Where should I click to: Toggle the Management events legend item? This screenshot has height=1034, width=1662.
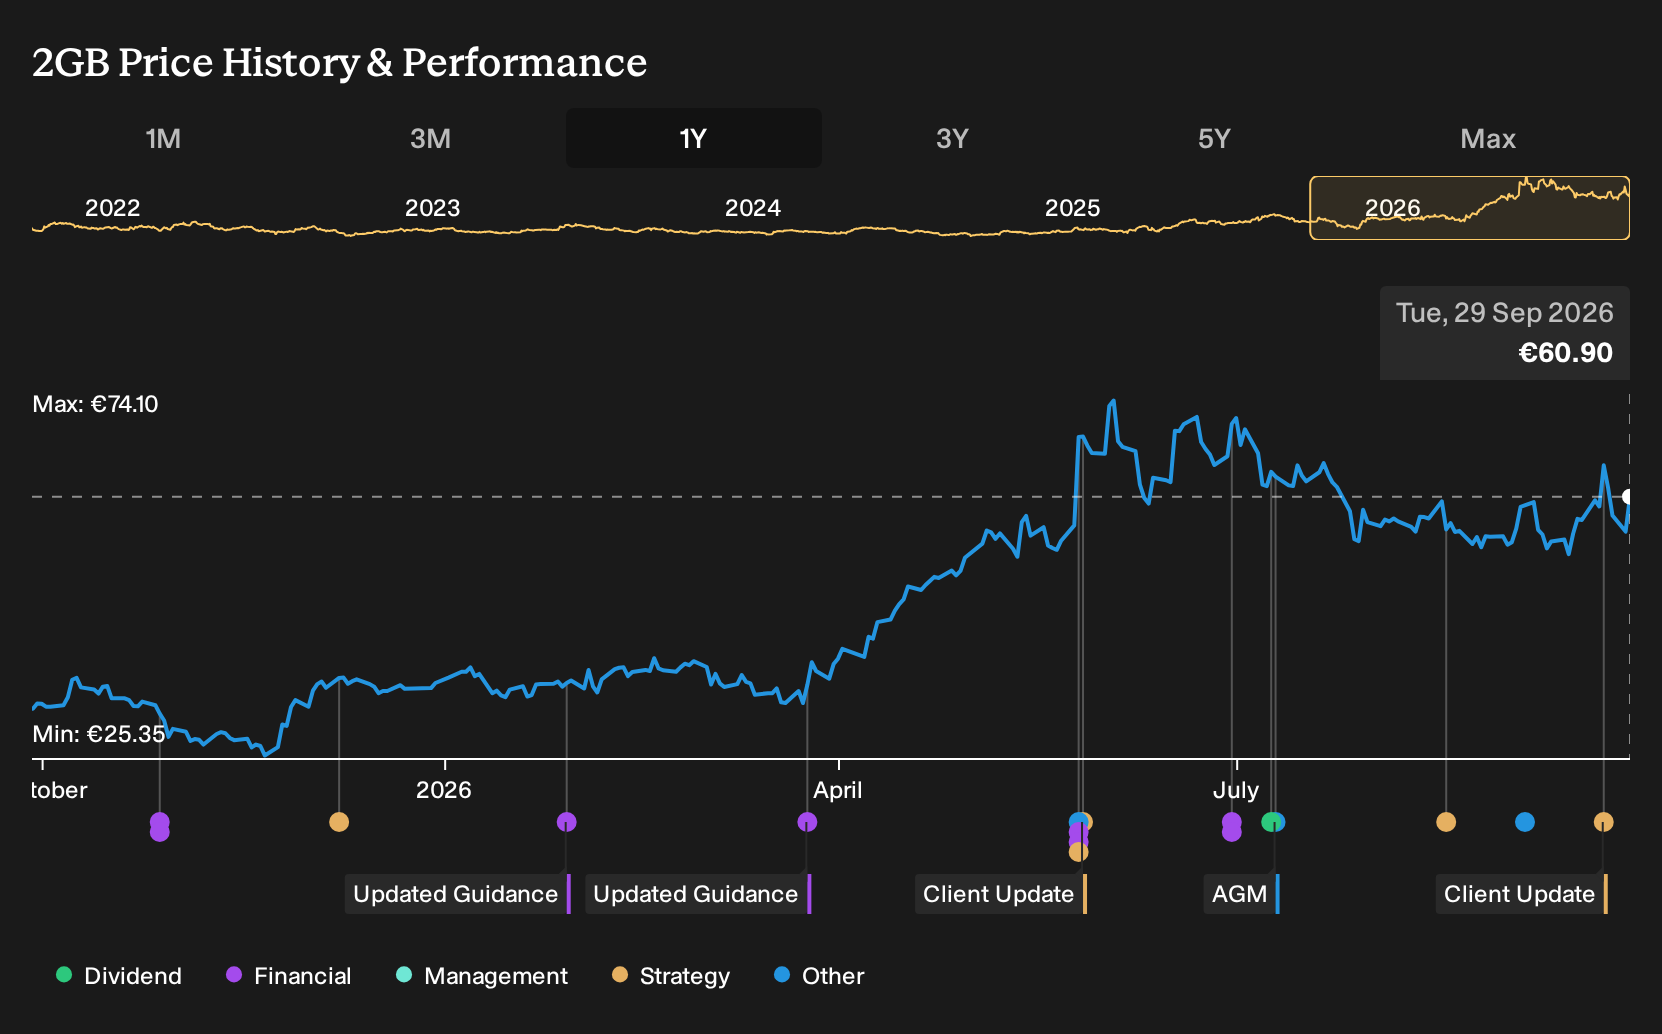tap(481, 975)
